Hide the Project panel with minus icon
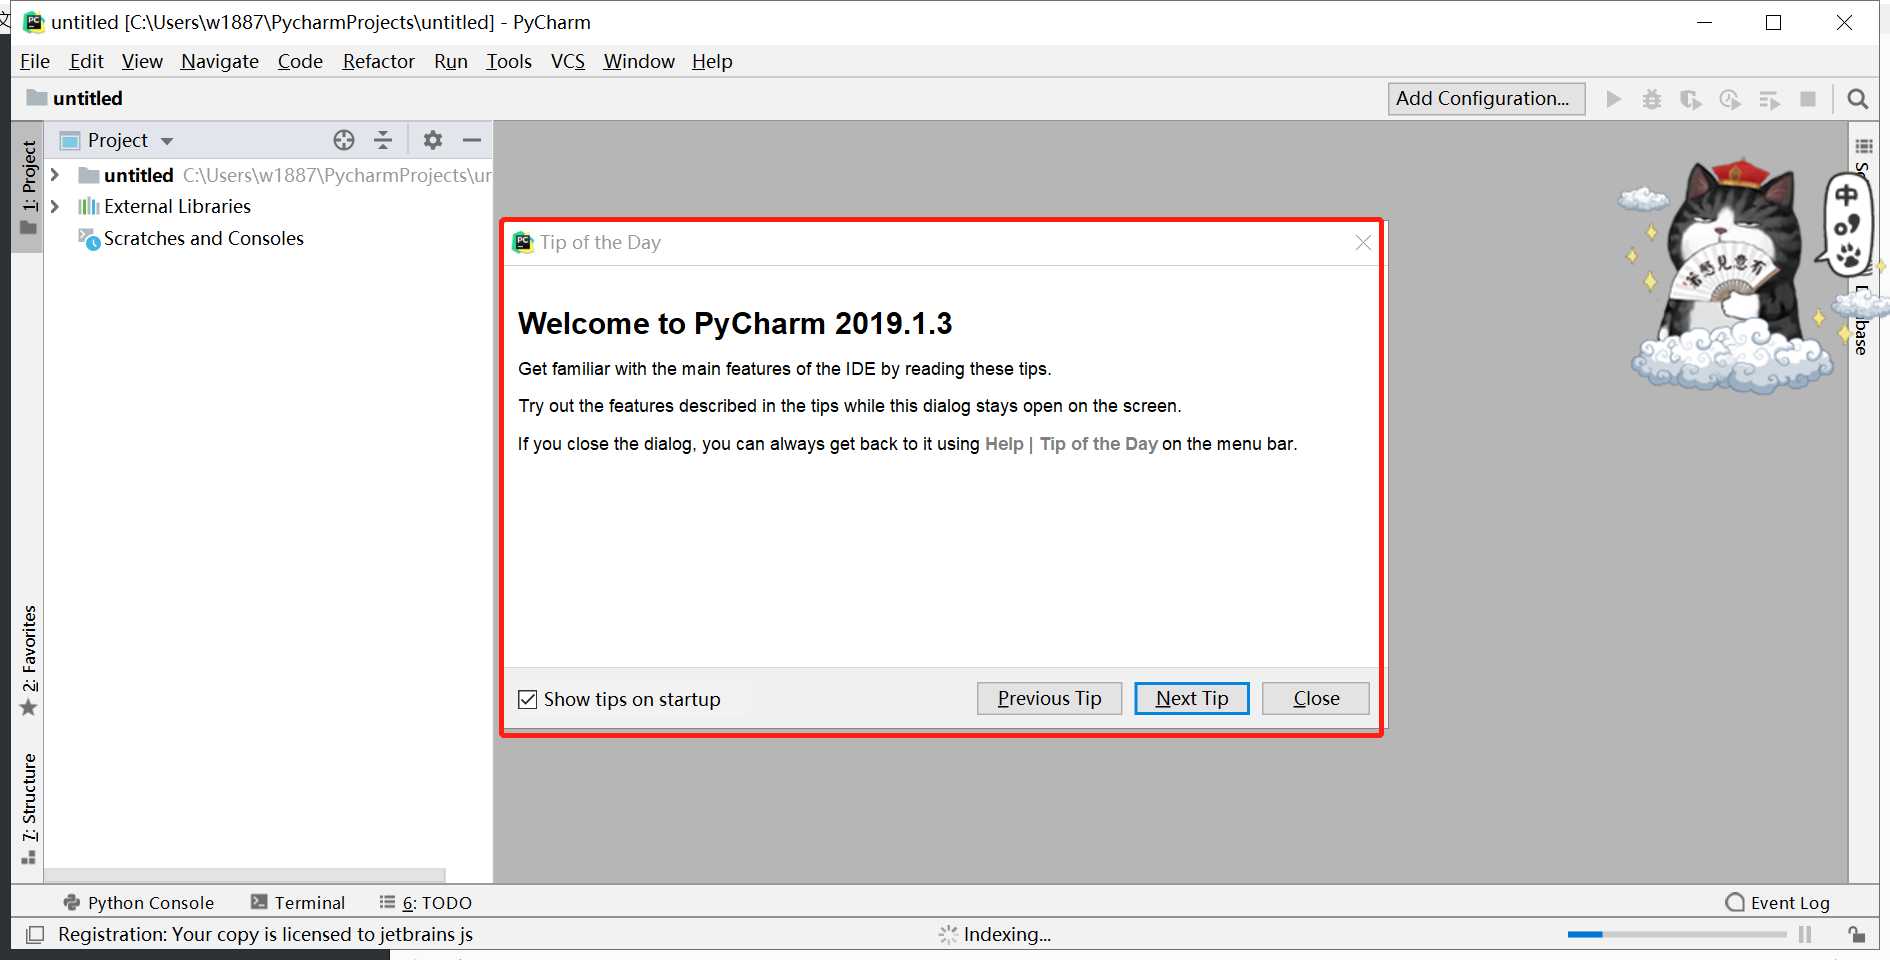Screen dimensions: 1890x960 pos(472,140)
